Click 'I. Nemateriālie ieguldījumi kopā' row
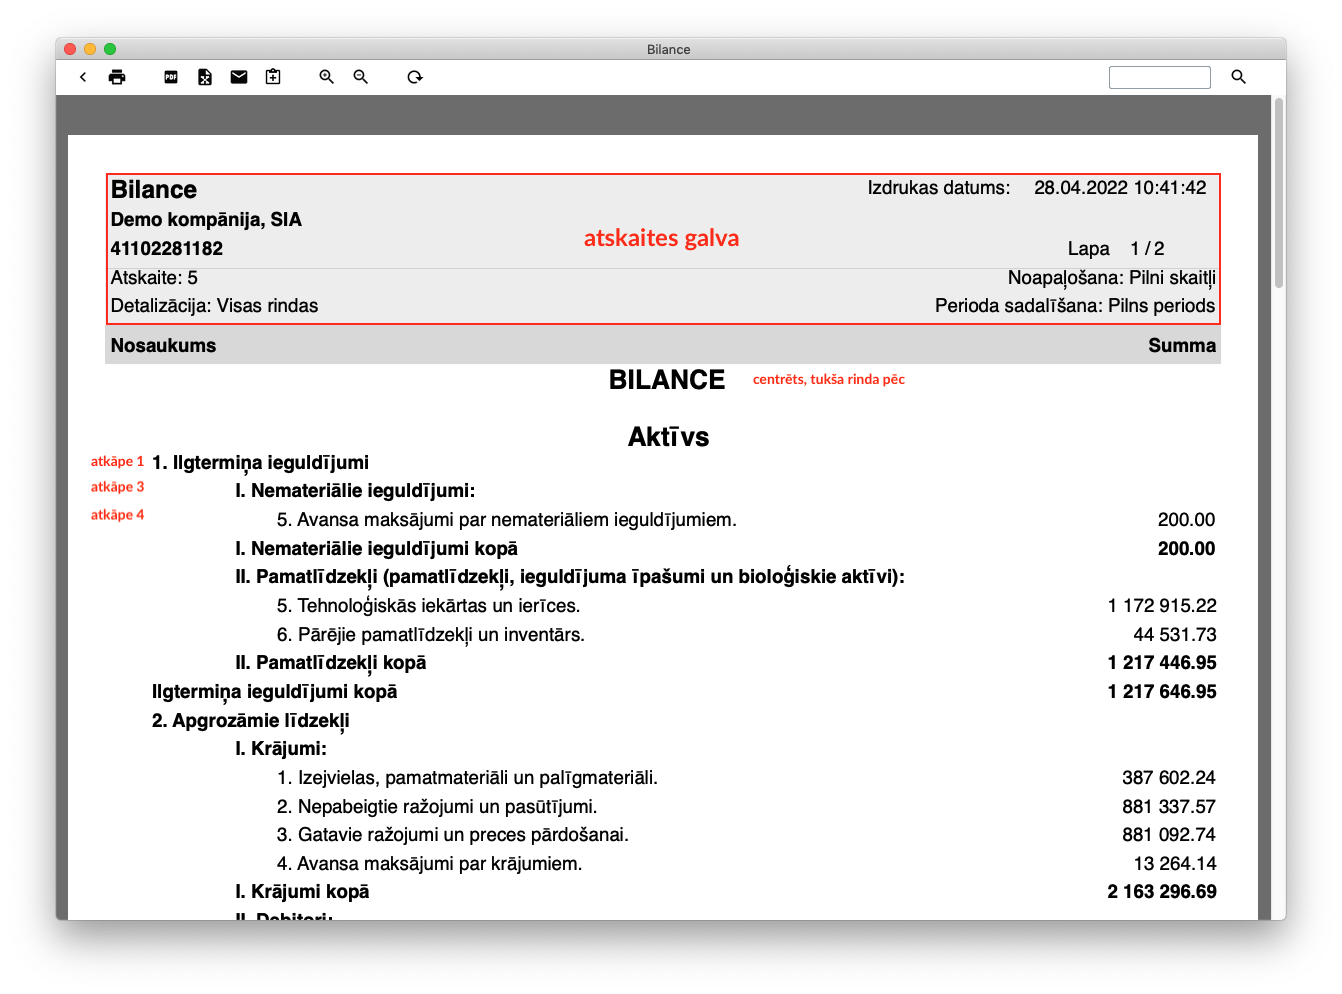Viewport: 1342px width, 994px height. (376, 549)
